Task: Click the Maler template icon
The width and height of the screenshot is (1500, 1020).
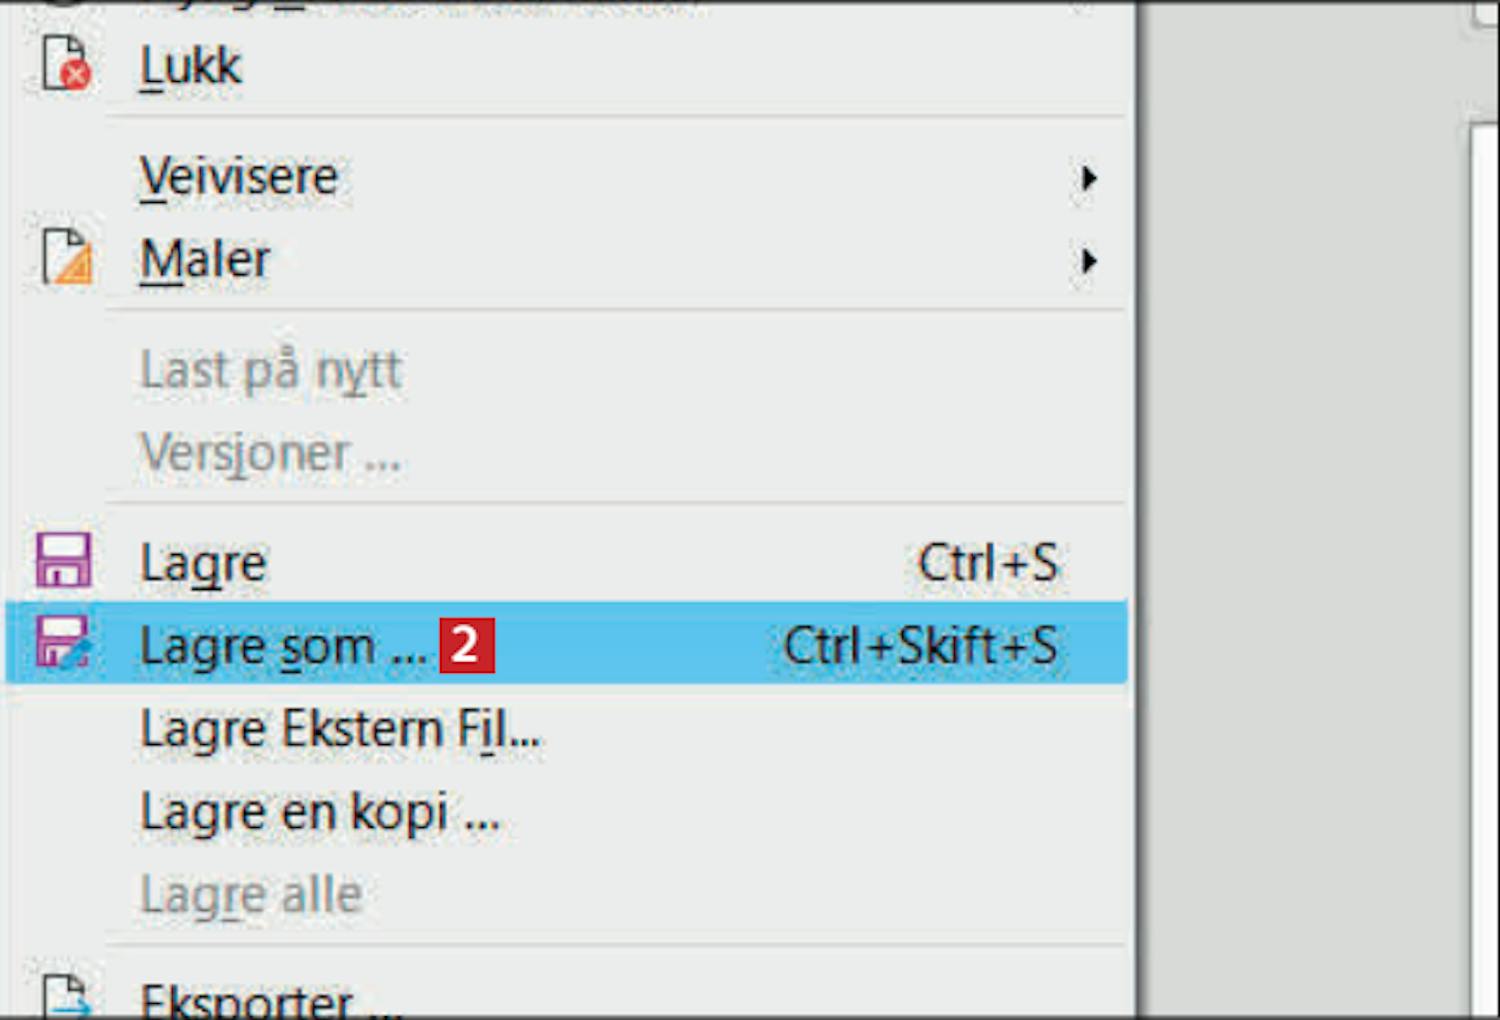Action: click(x=67, y=257)
